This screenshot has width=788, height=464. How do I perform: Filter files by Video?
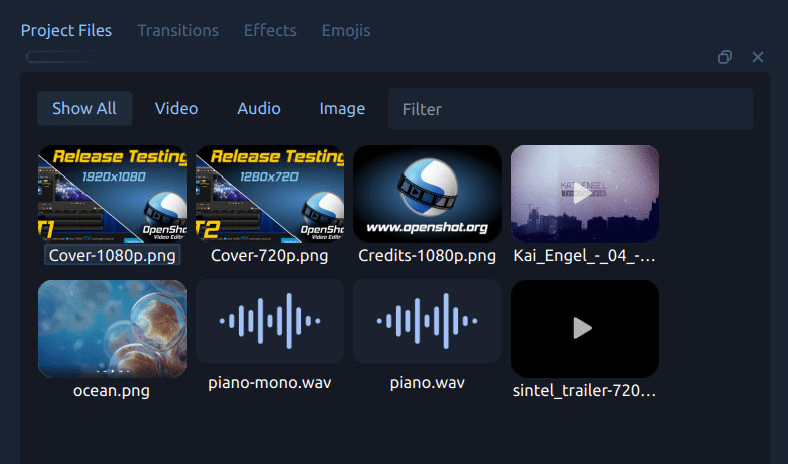(176, 108)
